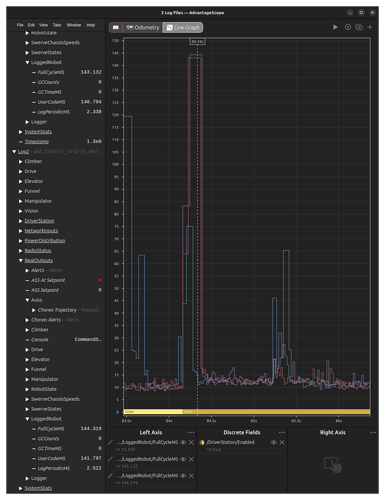385x500 pixels.
Task: Select FullCycleMS row with value 144.319
Action: point(67,429)
